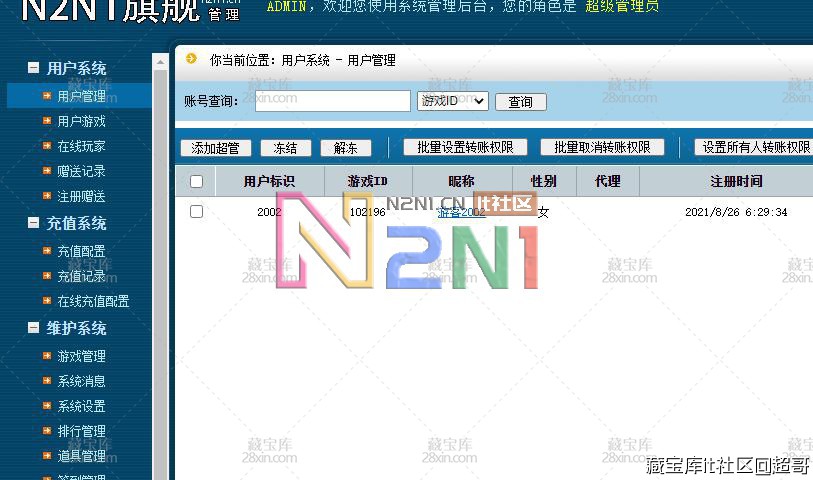The width and height of the screenshot is (813, 480).
Task: Click the icon beside 用户游戏 in sidebar
Action: (47, 121)
